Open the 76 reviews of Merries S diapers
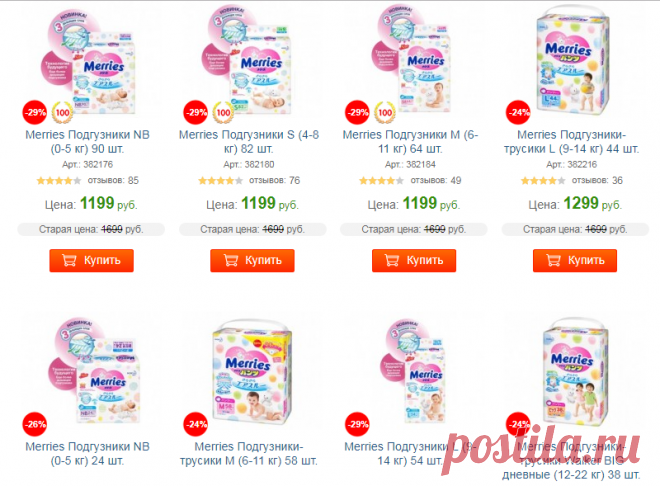 tap(274, 181)
